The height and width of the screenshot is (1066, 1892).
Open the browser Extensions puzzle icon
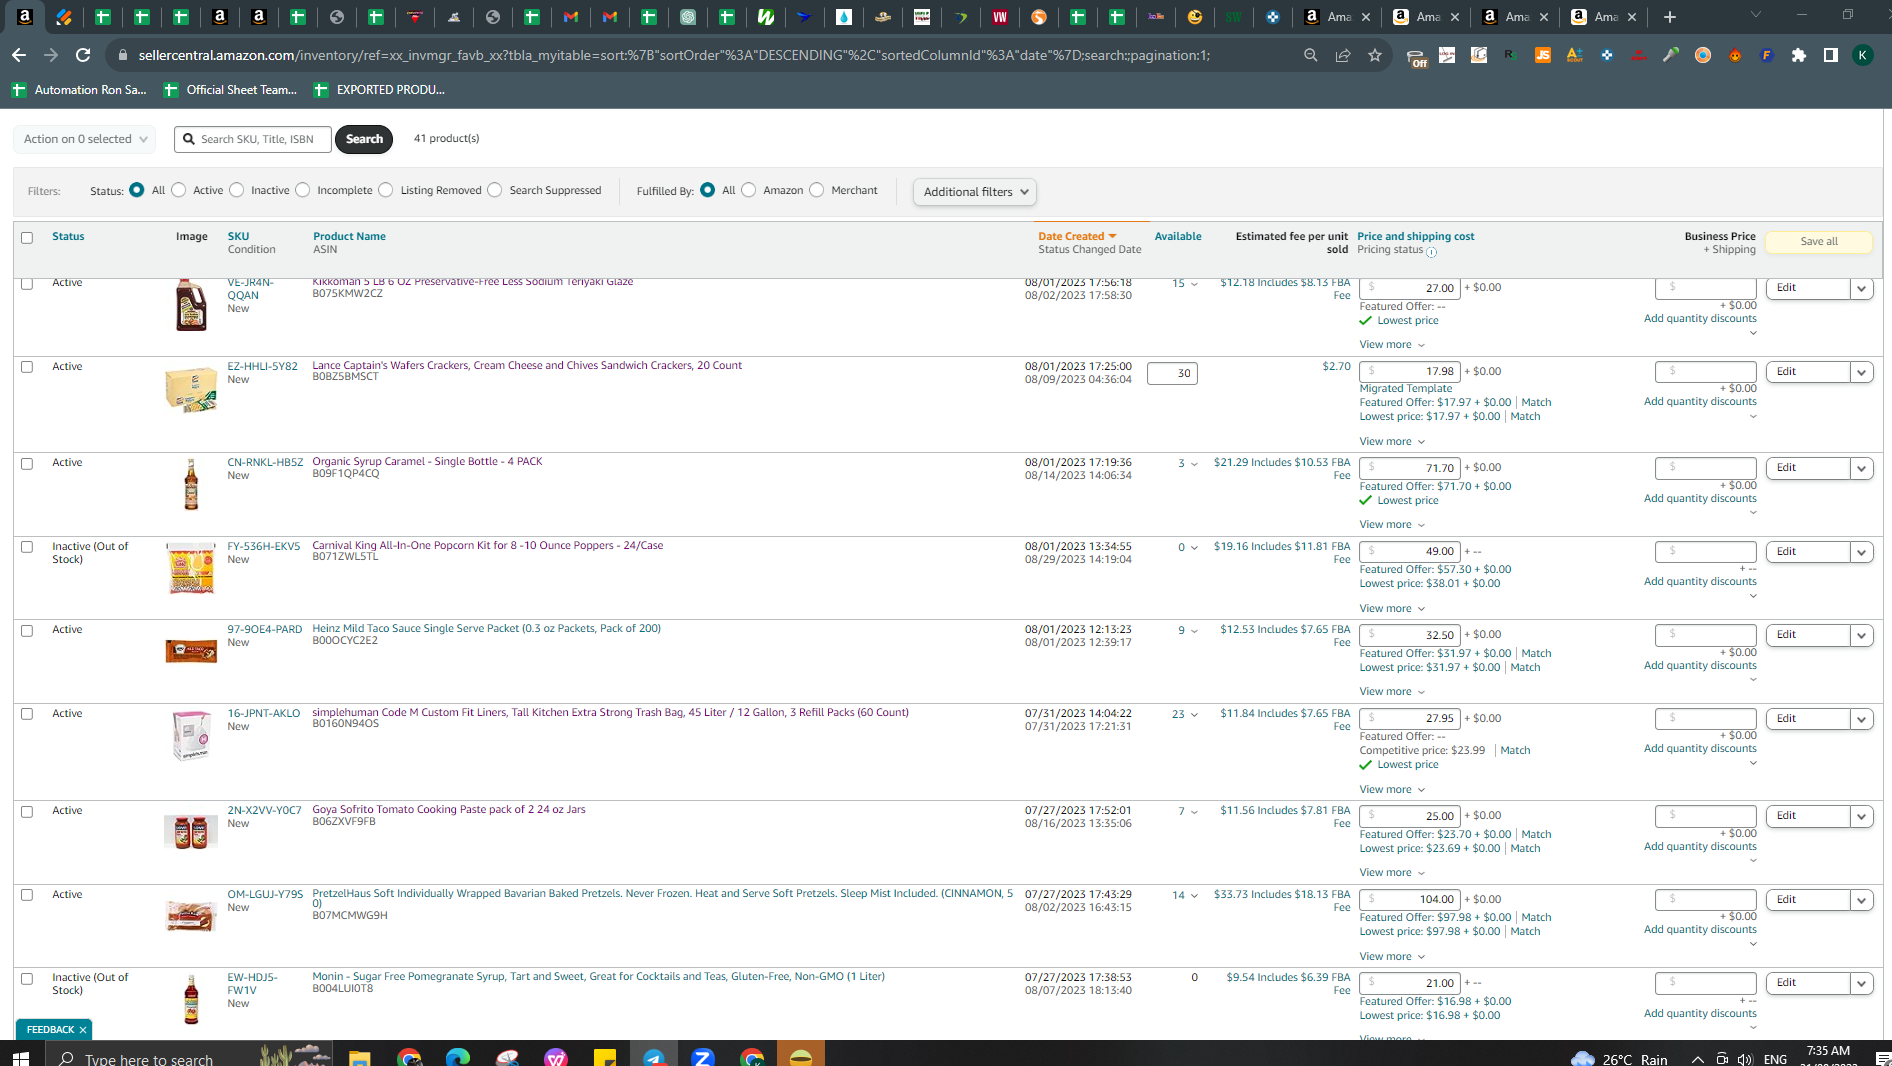pos(1799,55)
